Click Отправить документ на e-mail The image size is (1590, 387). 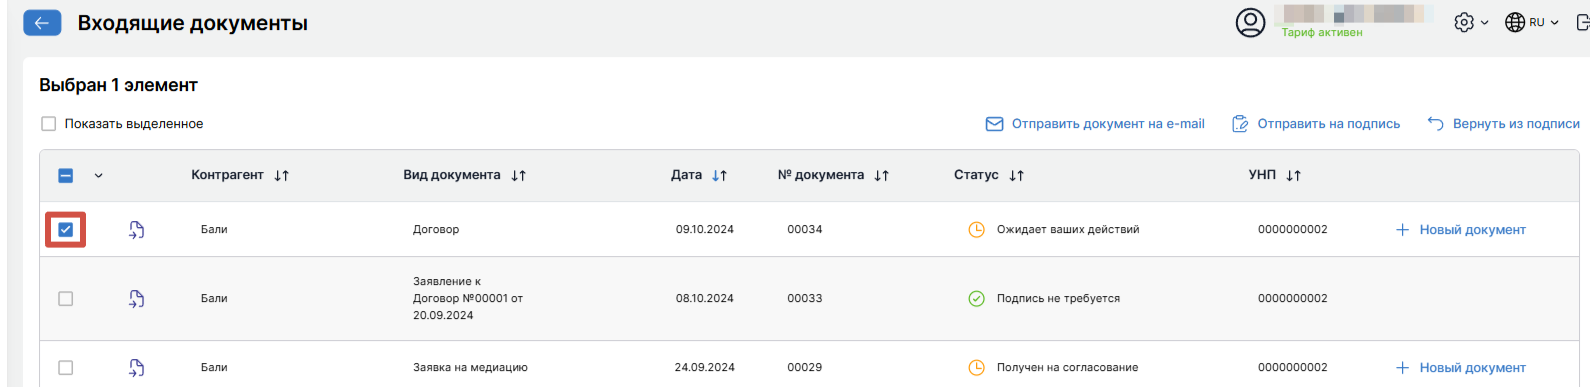coord(1108,124)
